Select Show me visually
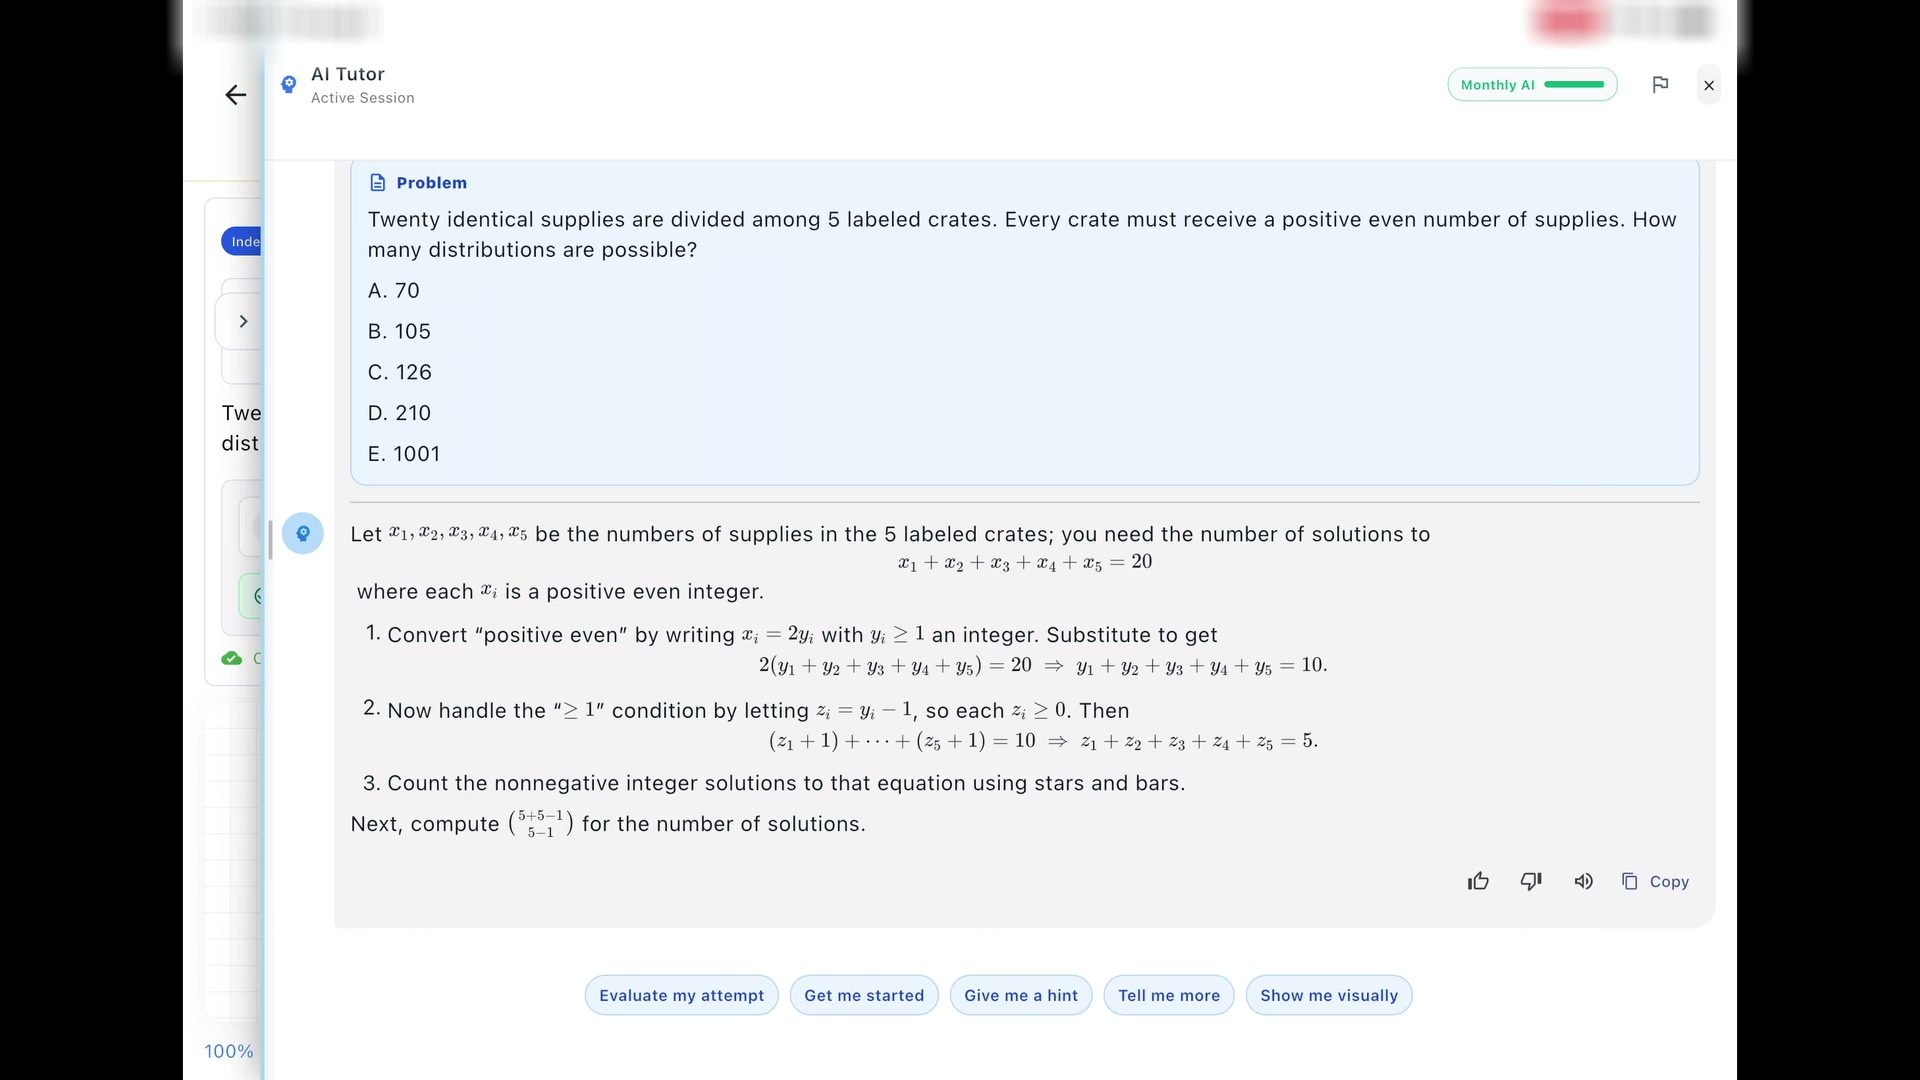The image size is (1920, 1080). [1329, 995]
